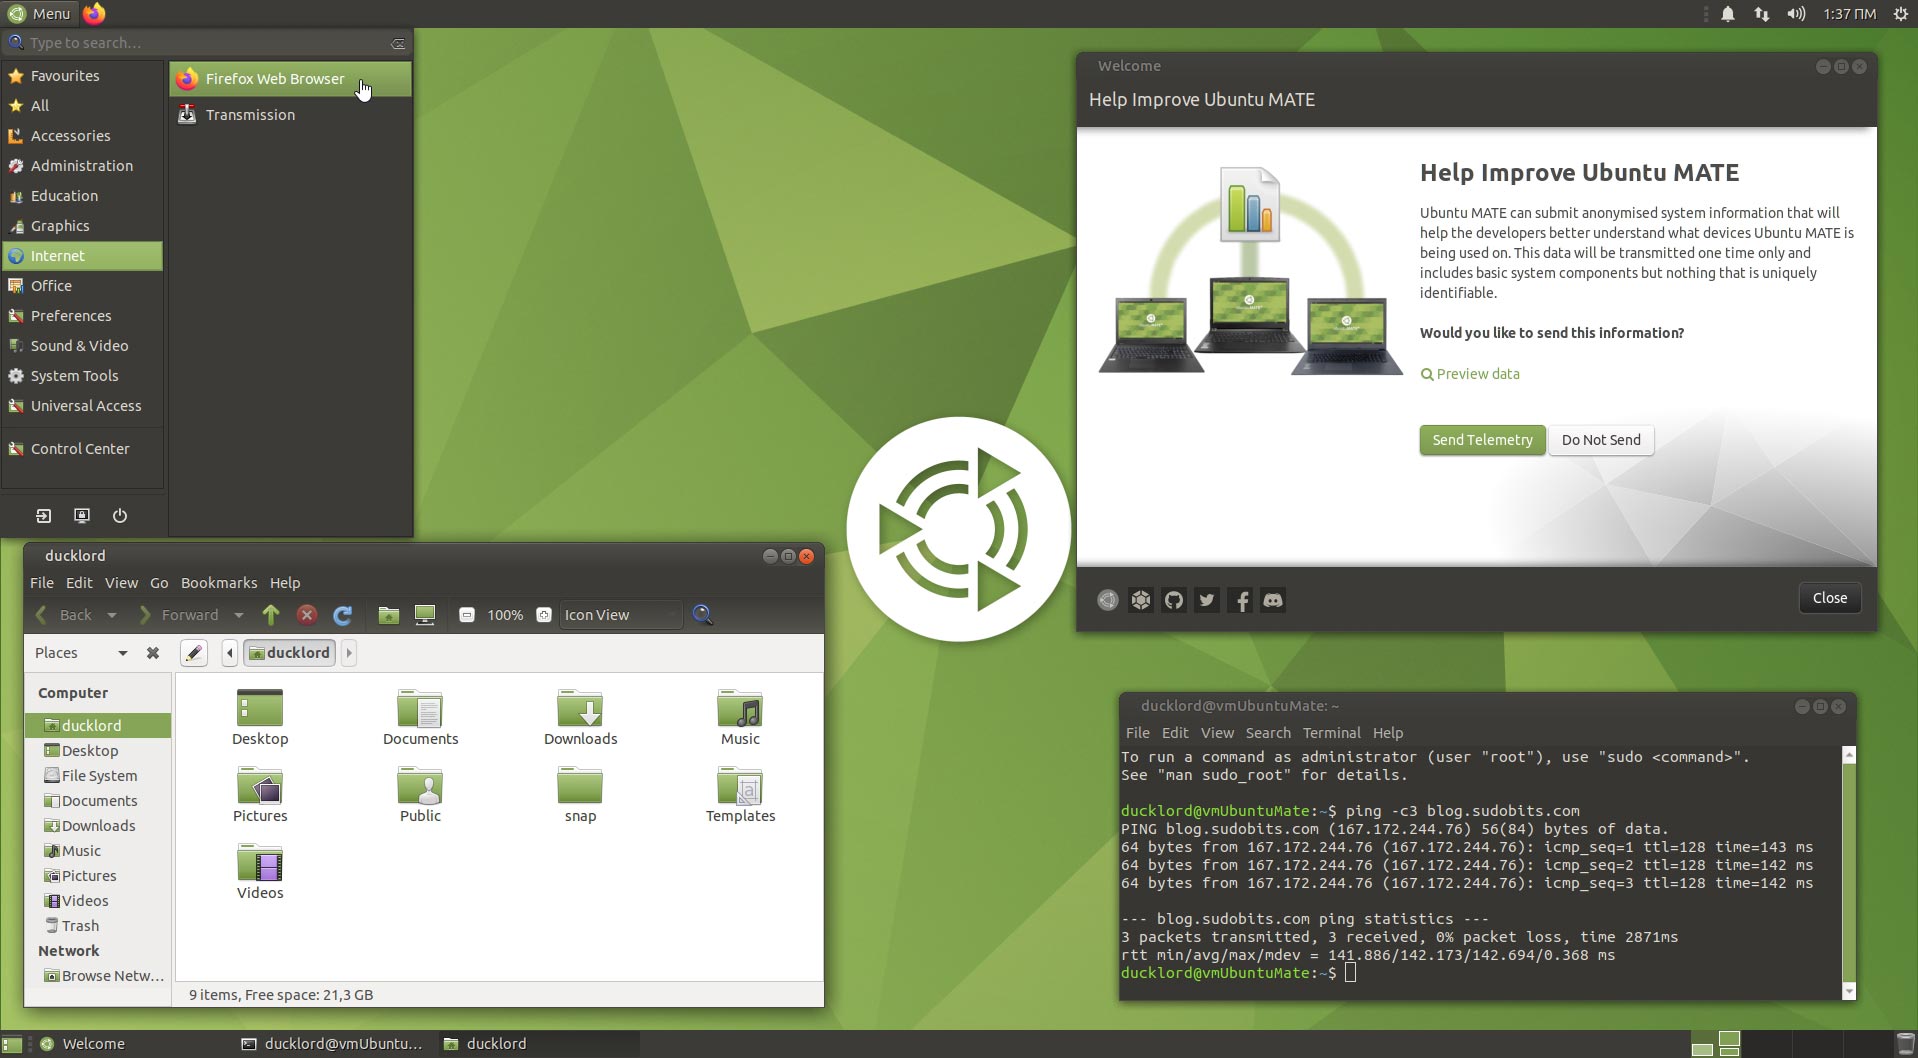The image size is (1918, 1058).
Task: Click the red Stop icon in Caja toolbar
Action: 307,615
